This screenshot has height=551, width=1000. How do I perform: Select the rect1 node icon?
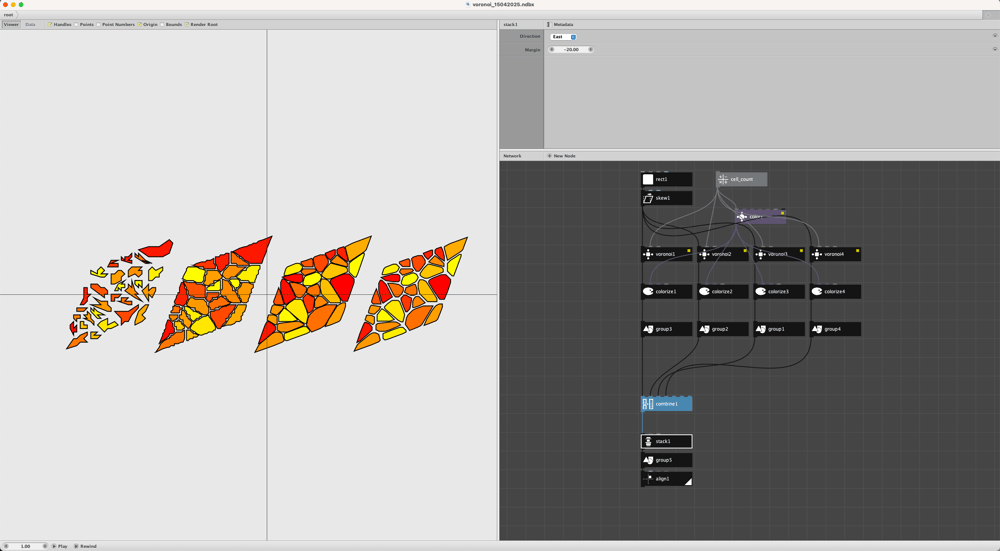[648, 179]
